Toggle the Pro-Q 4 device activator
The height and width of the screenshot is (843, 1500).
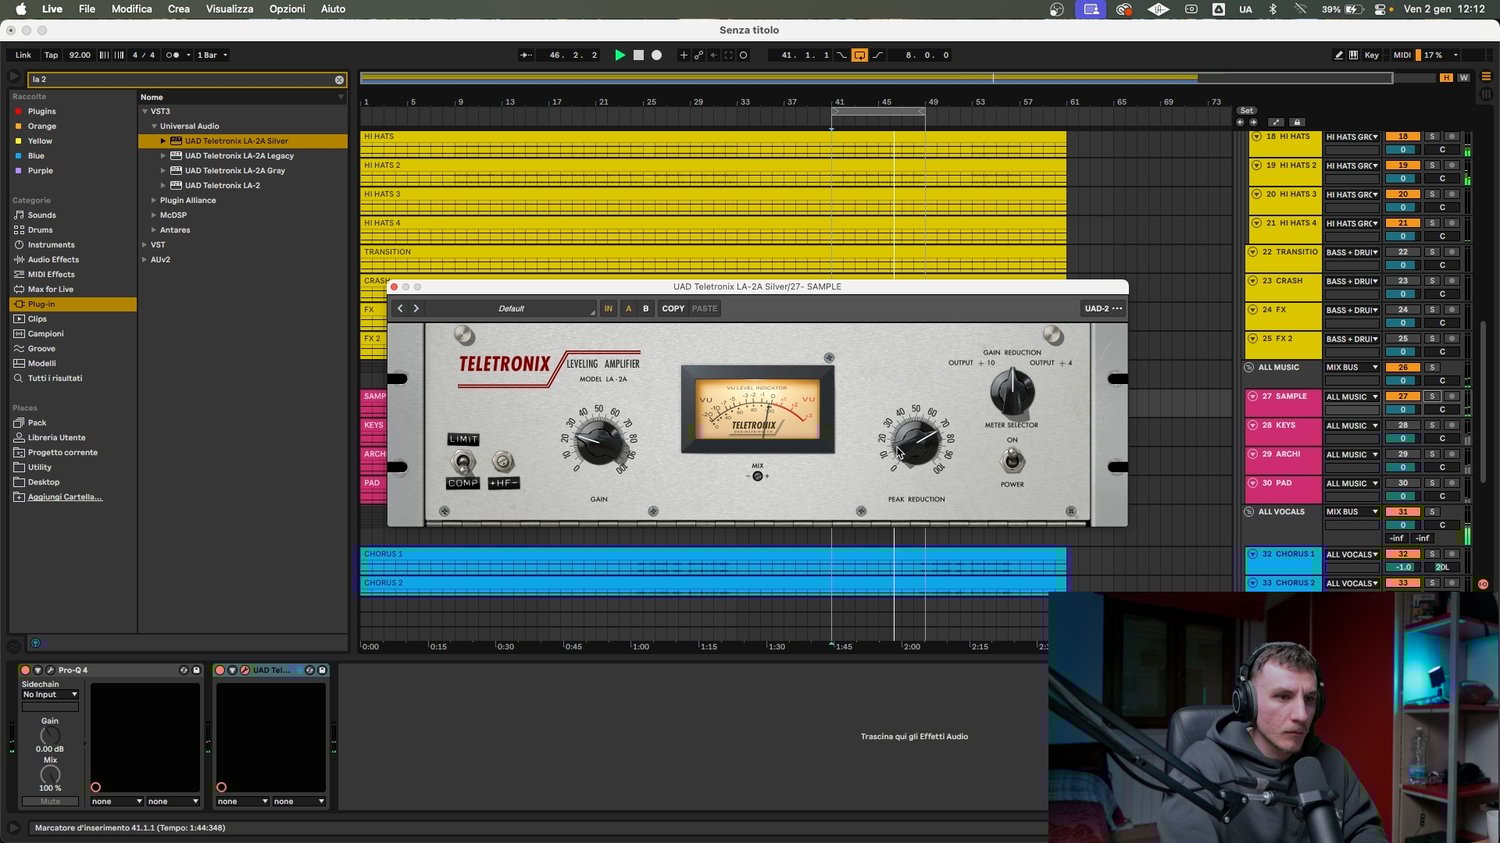click(25, 670)
